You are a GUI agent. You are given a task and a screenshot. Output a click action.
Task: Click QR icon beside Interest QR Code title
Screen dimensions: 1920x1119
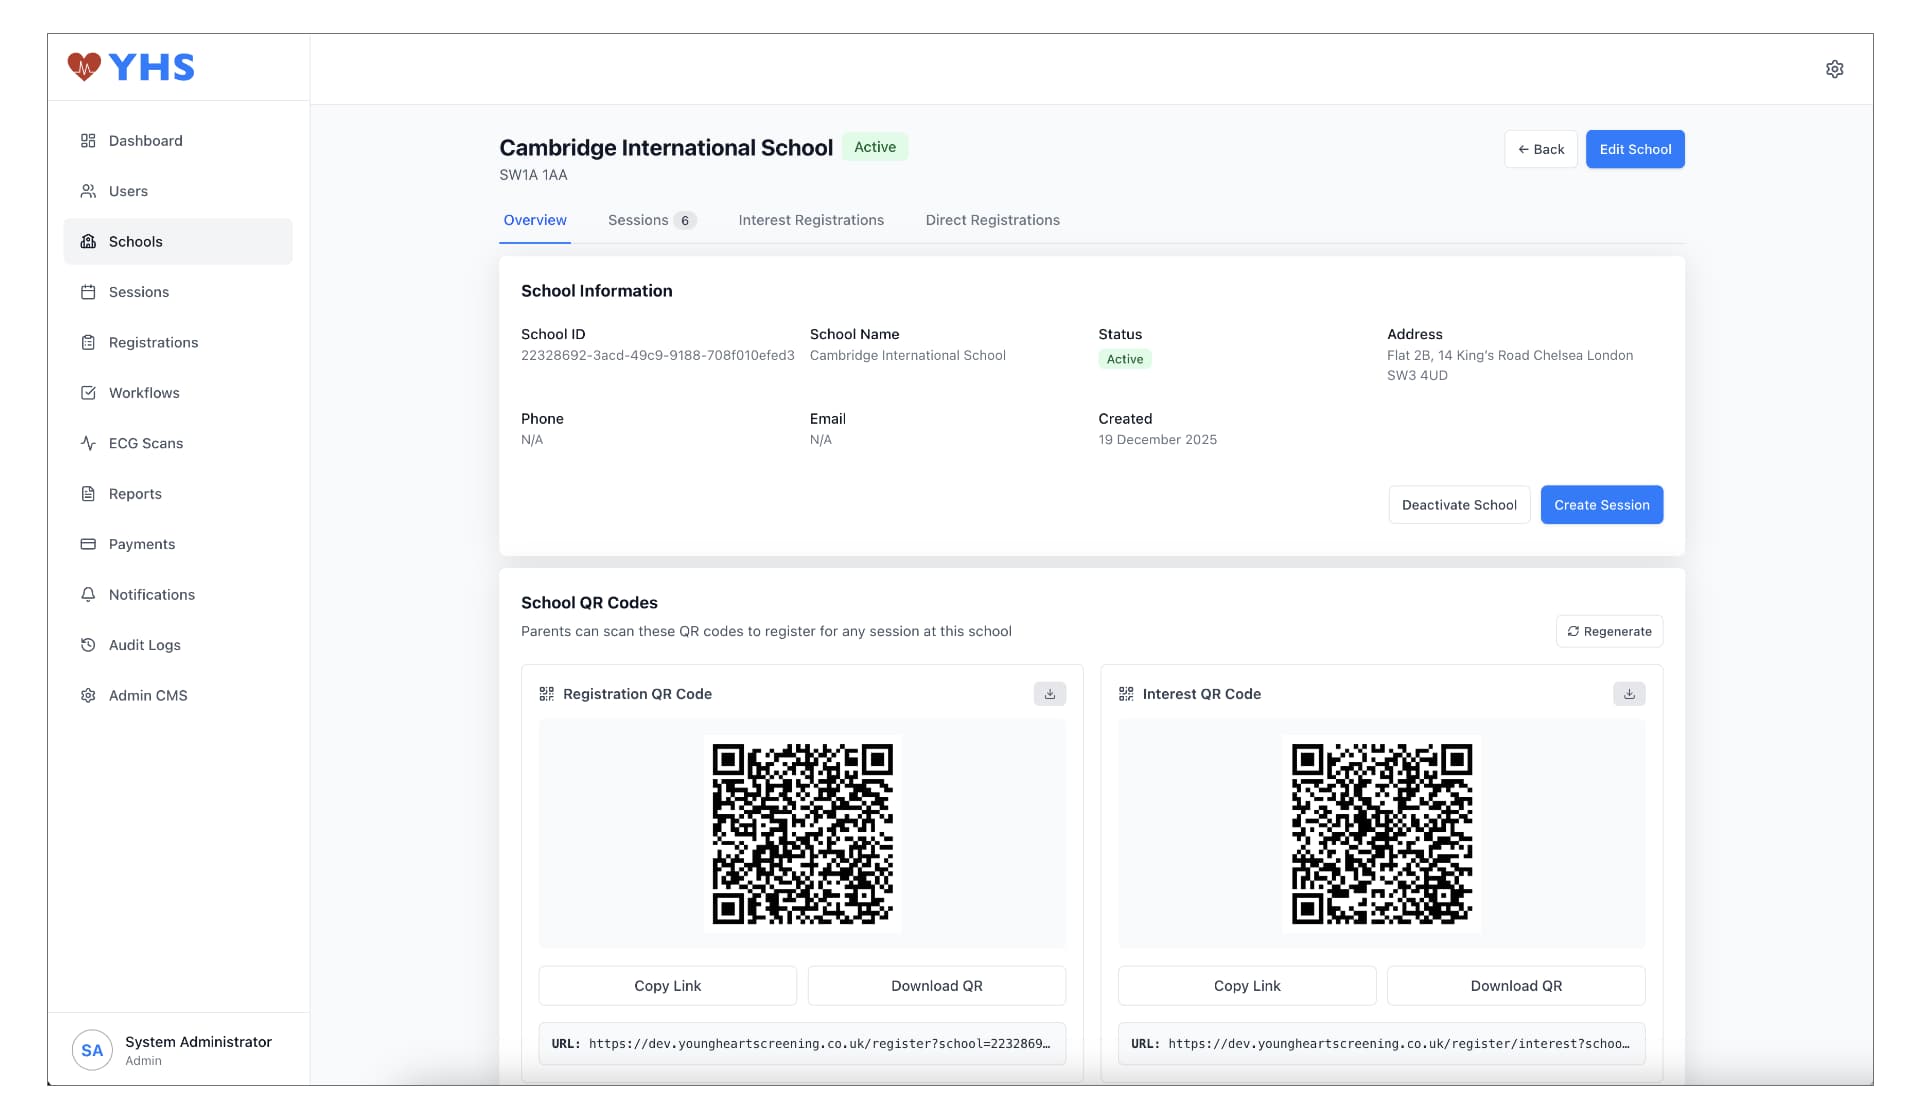[x=1126, y=694]
